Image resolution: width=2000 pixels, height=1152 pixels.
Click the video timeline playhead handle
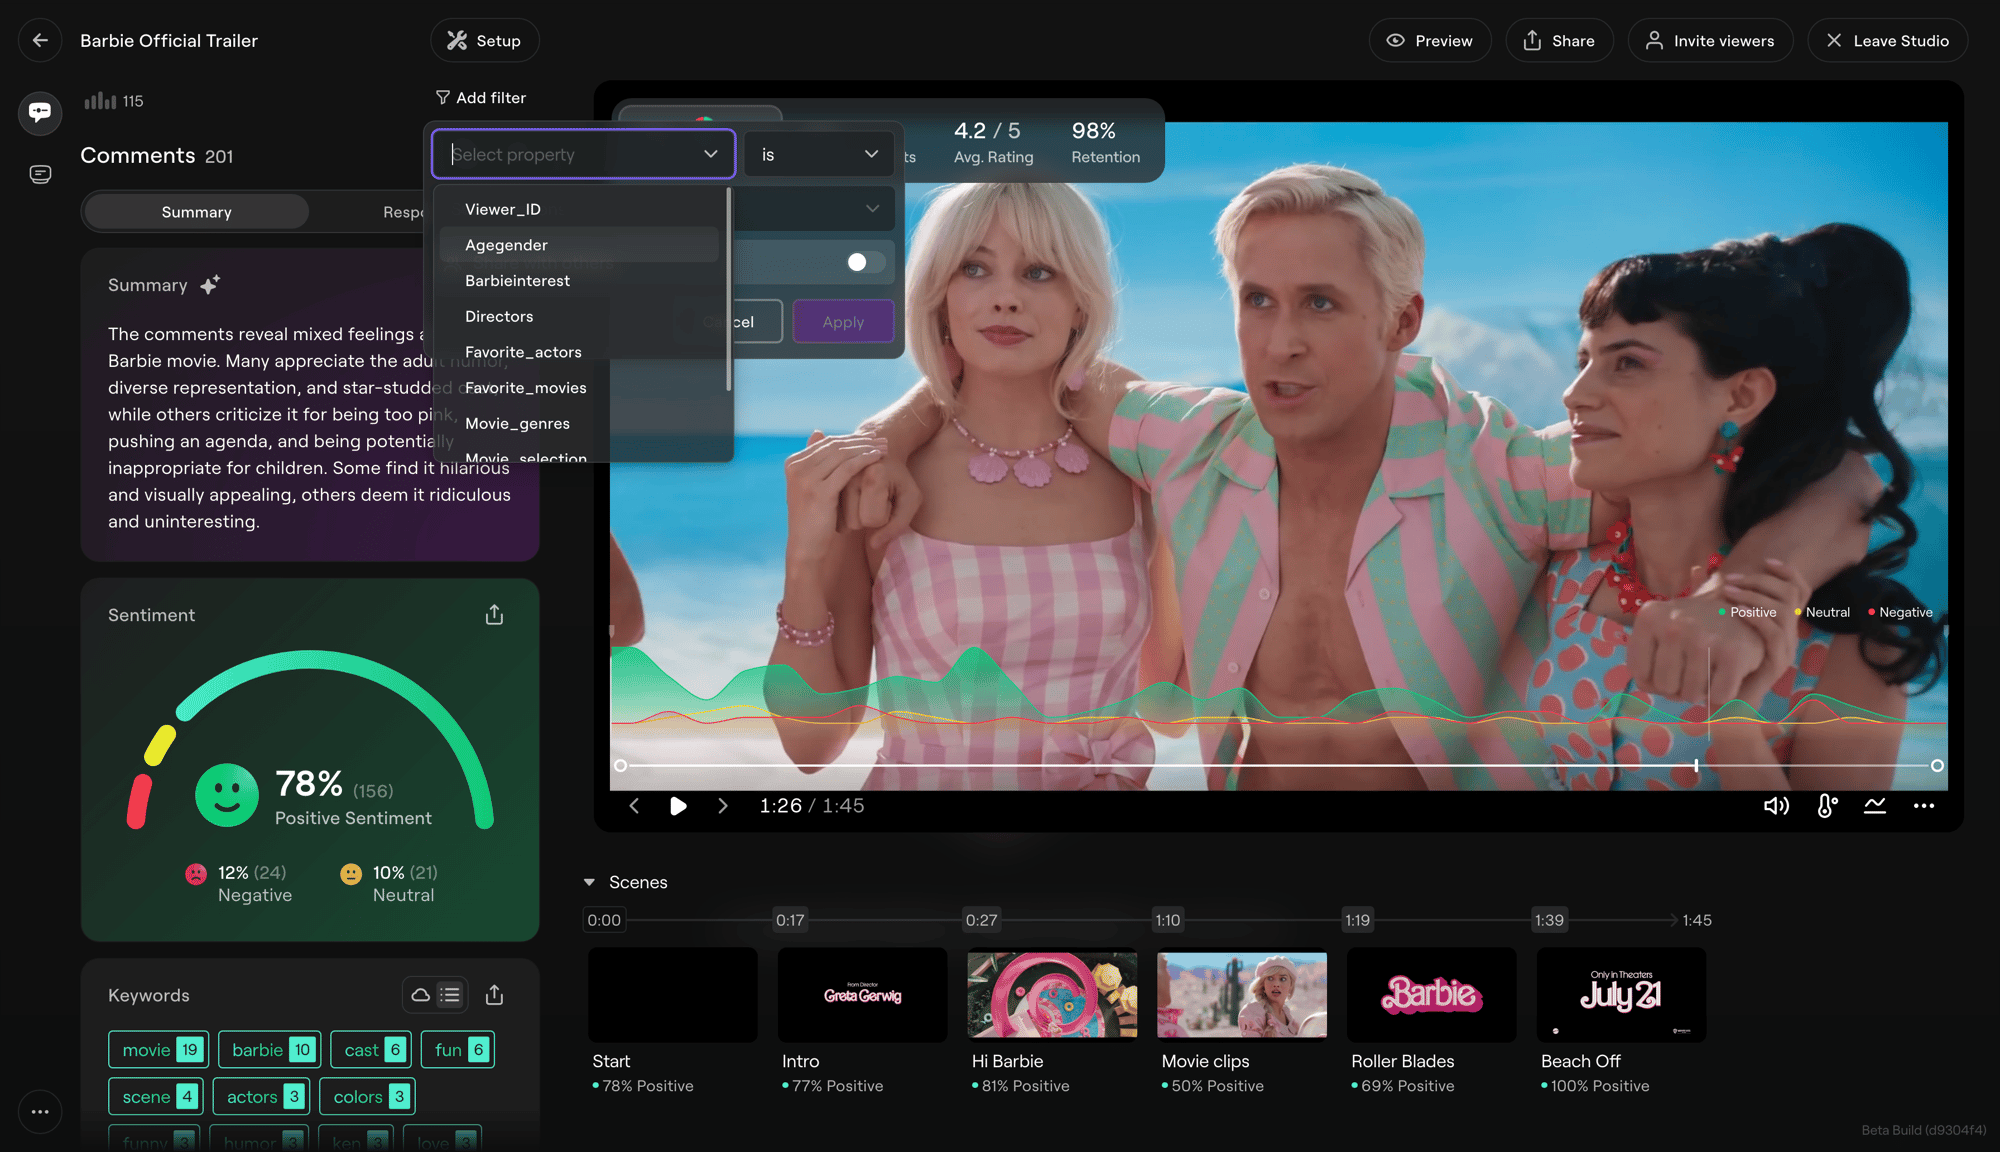pyautogui.click(x=1696, y=765)
